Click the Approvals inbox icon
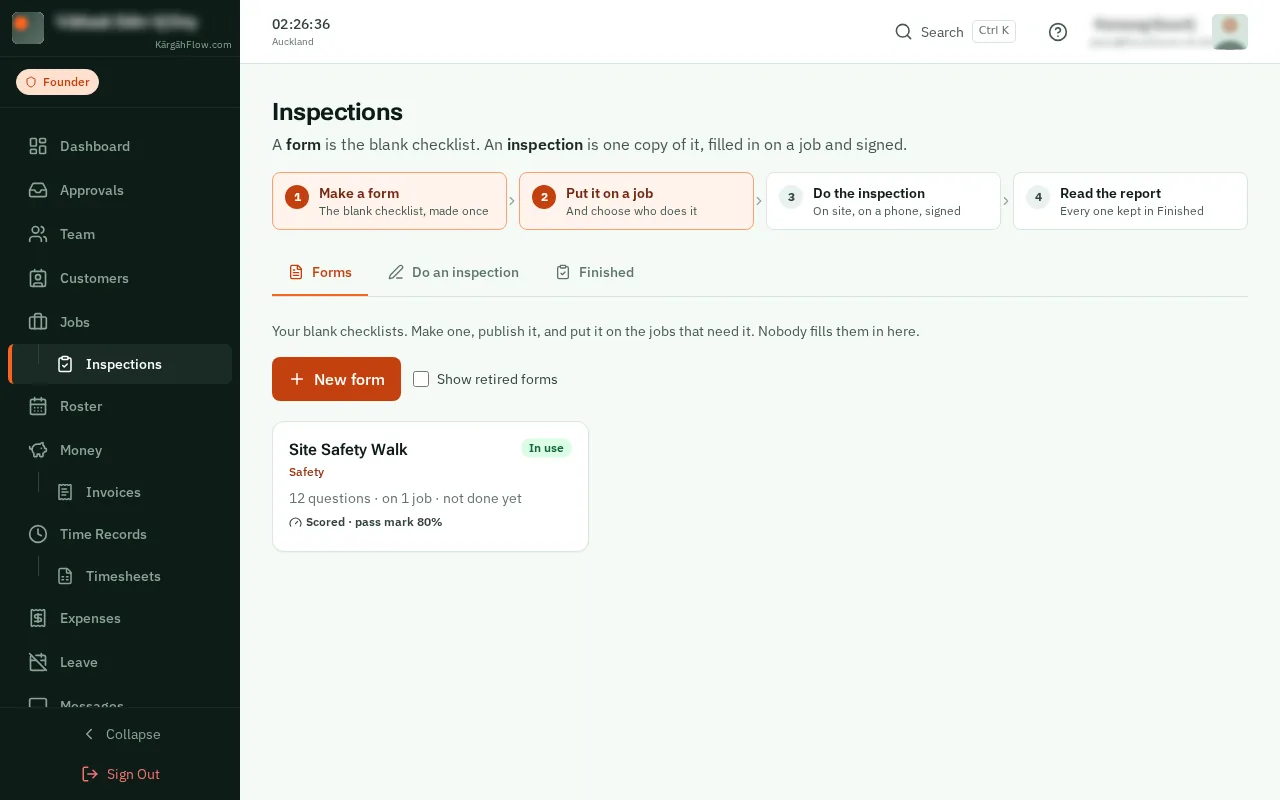 (x=38, y=190)
